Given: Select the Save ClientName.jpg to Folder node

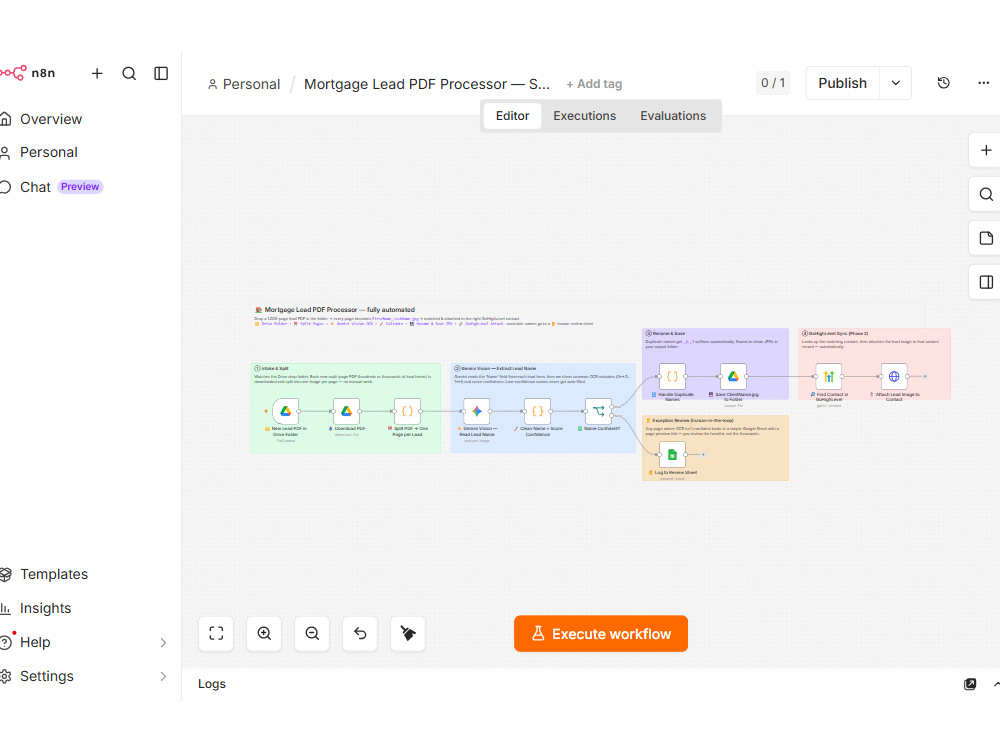Looking at the screenshot, I should click(x=733, y=376).
